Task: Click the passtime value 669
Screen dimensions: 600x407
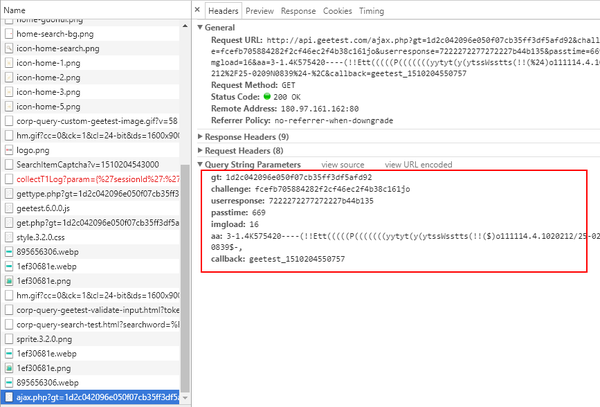Action: pyautogui.click(x=259, y=213)
